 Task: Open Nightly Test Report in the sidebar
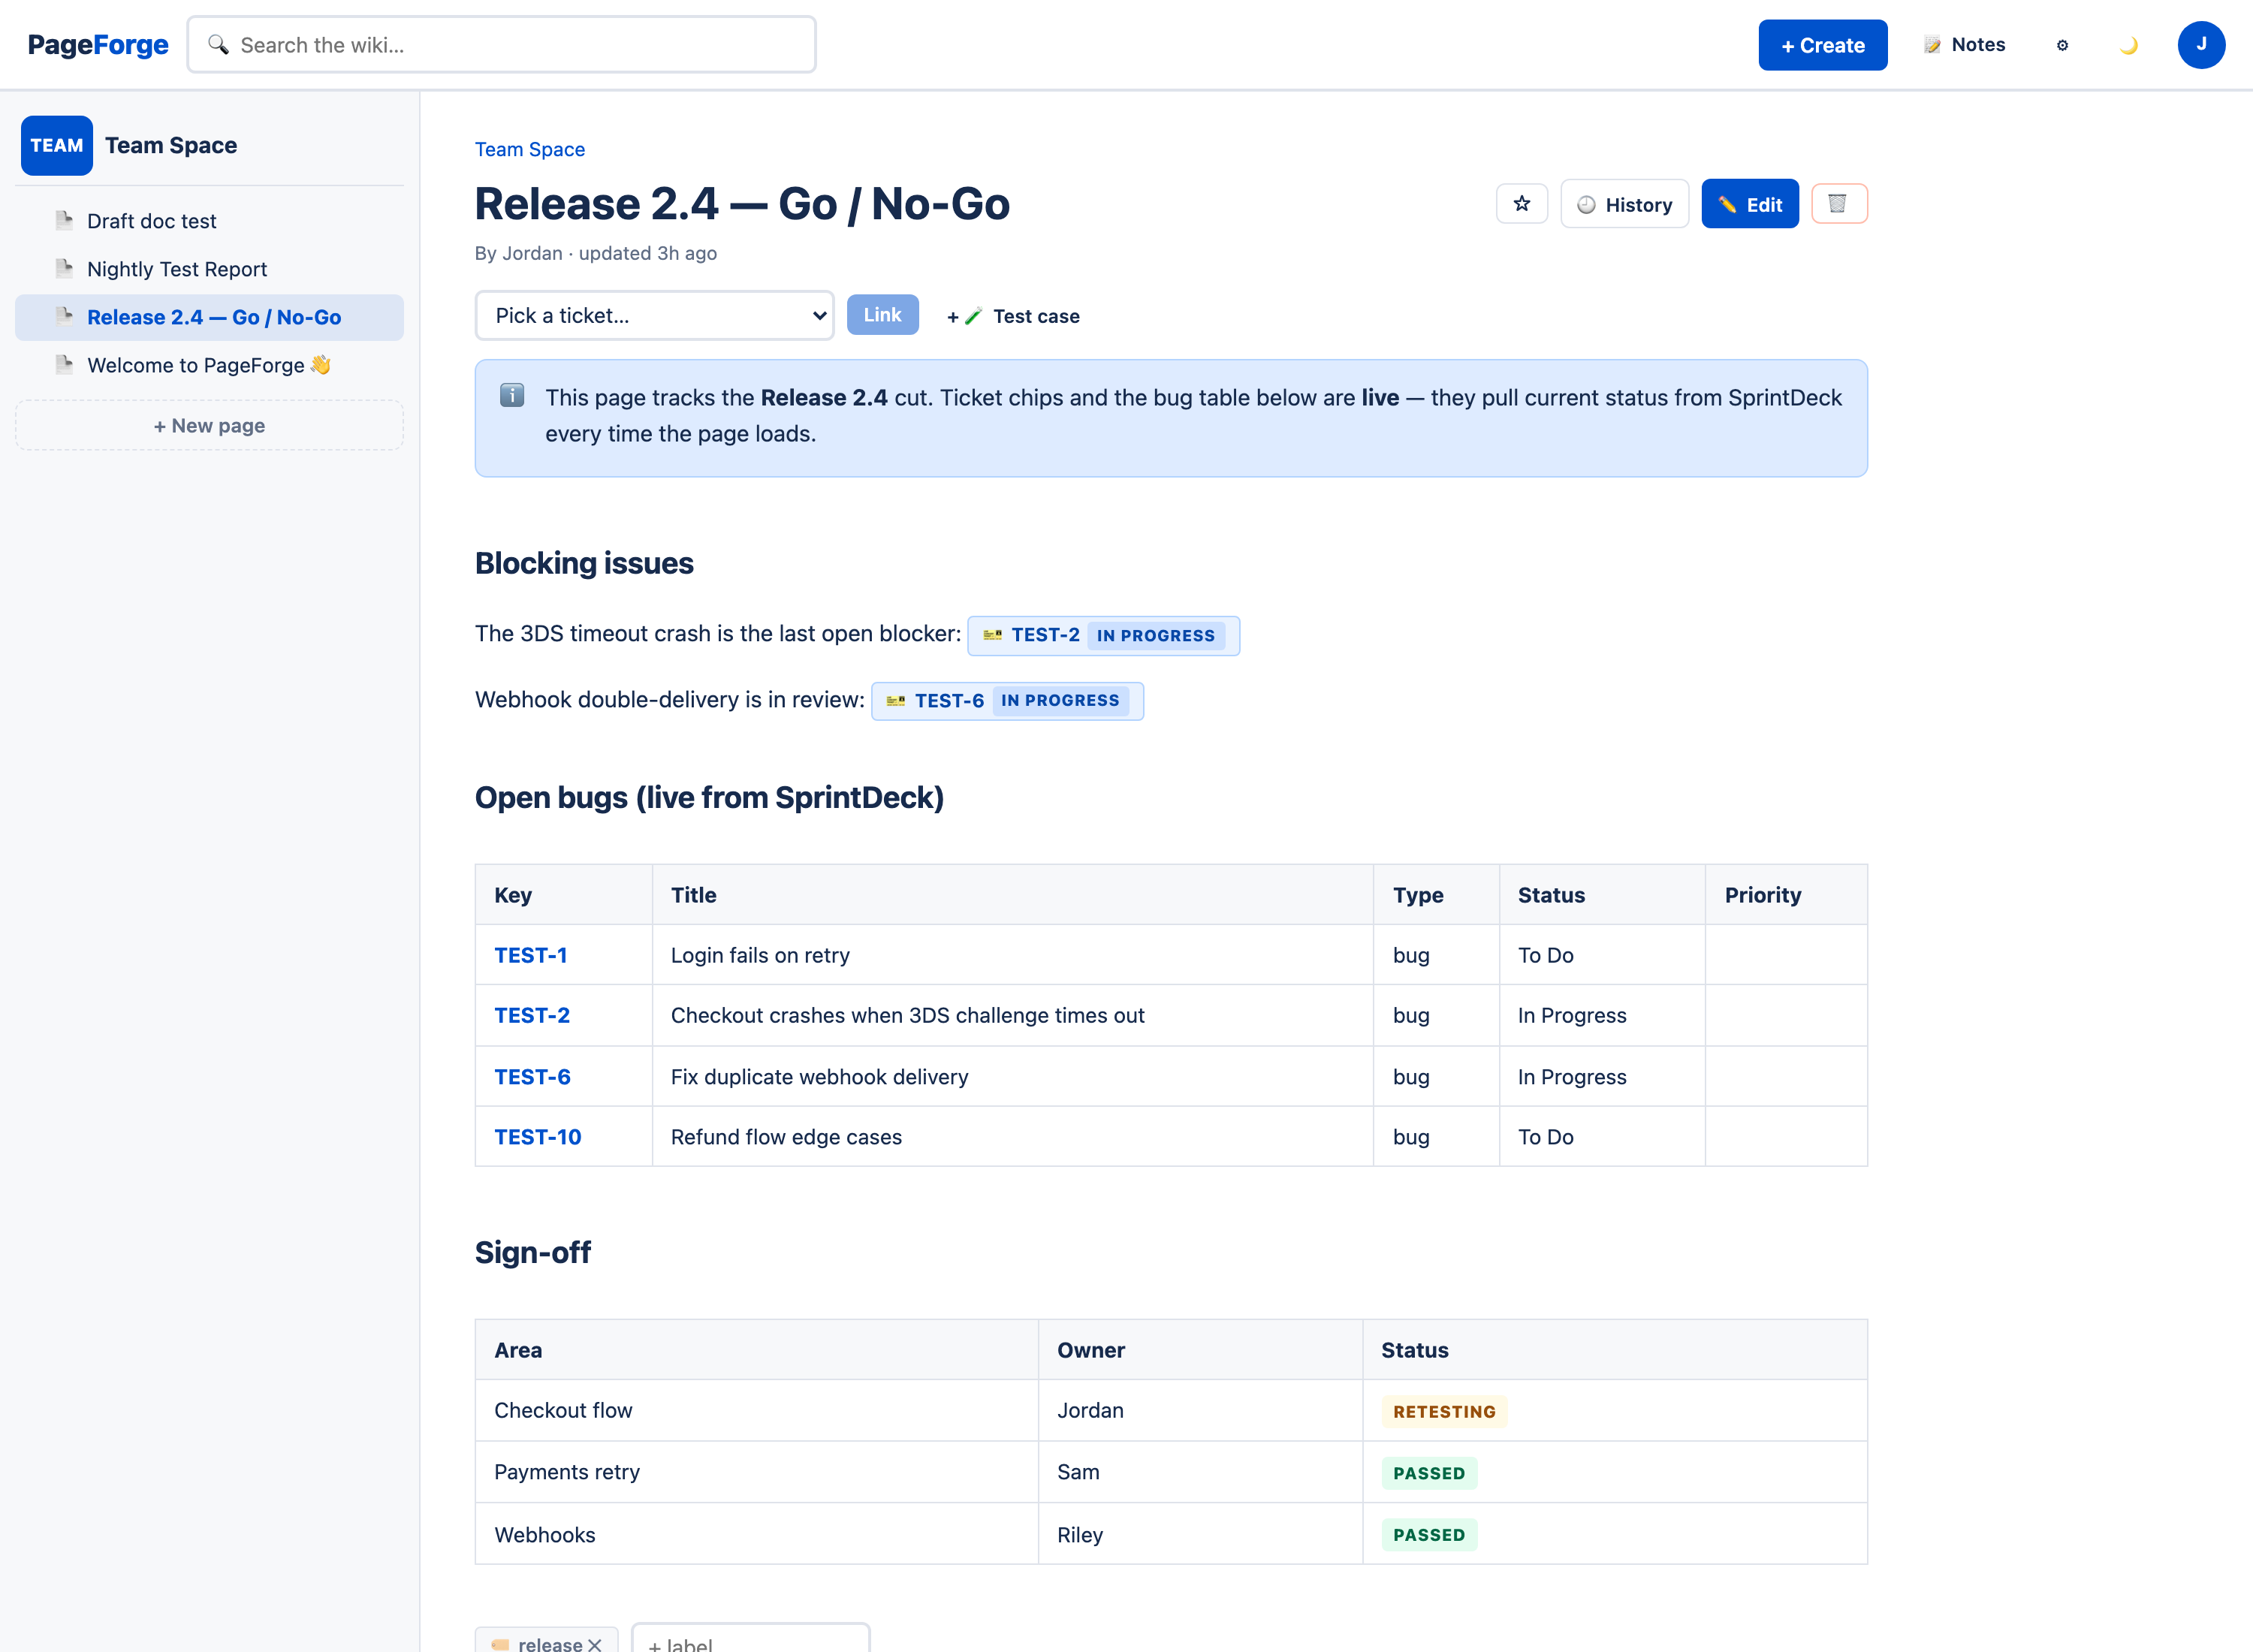(209, 269)
